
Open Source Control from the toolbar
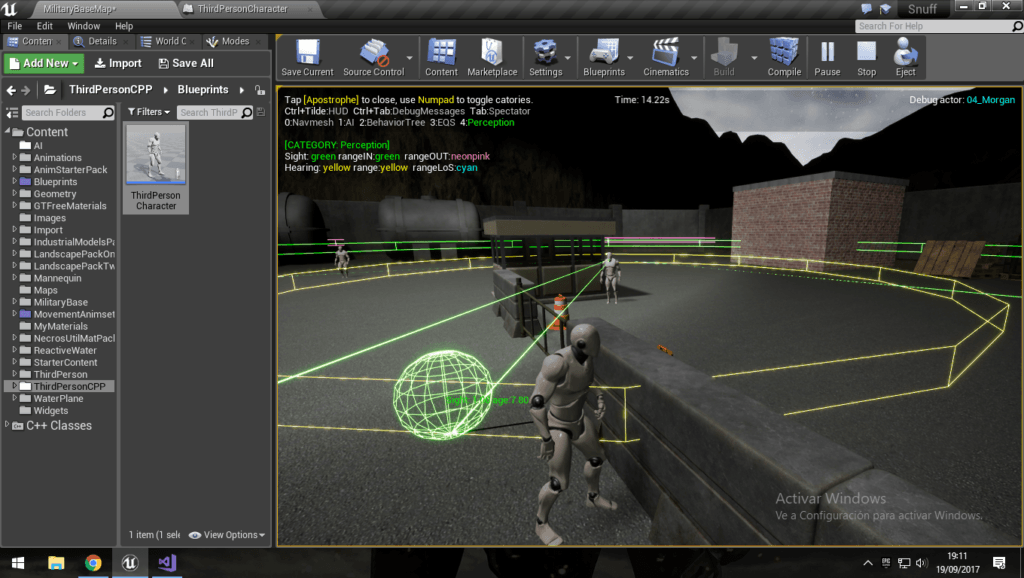(373, 57)
